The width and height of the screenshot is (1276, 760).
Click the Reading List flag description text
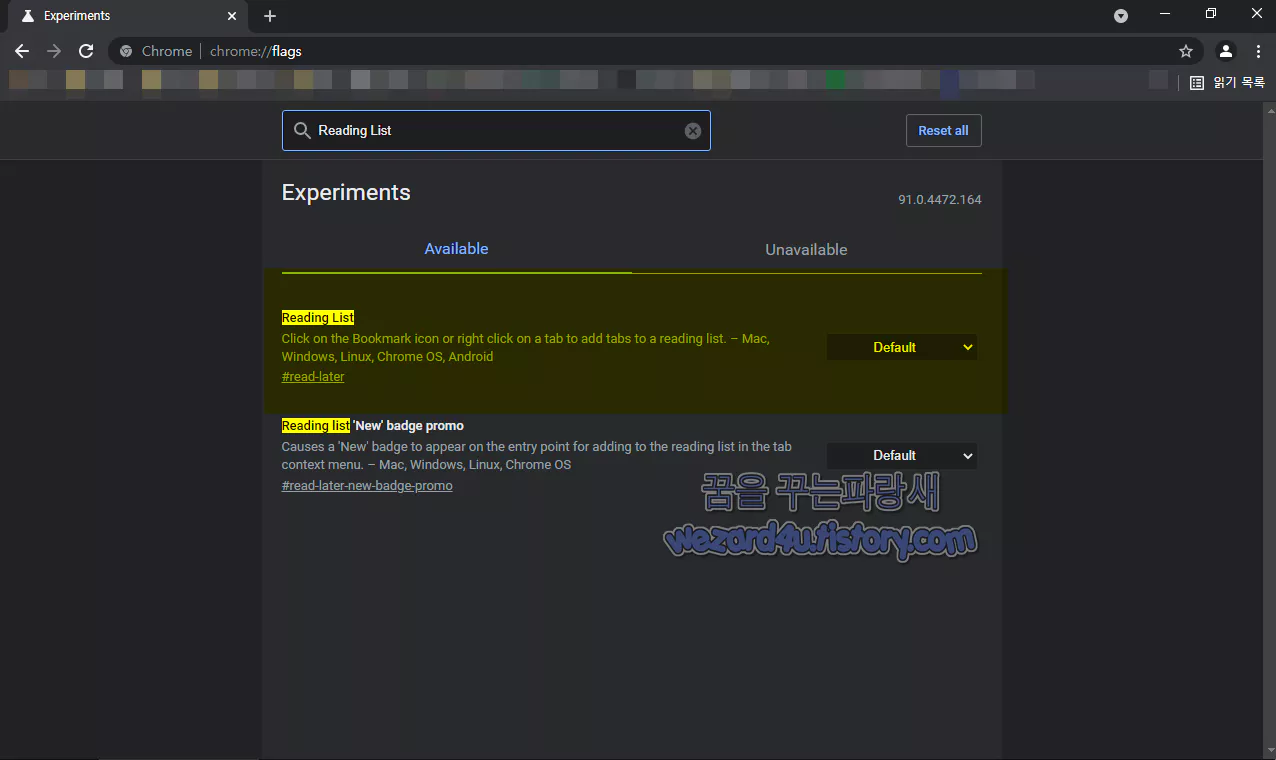(526, 347)
